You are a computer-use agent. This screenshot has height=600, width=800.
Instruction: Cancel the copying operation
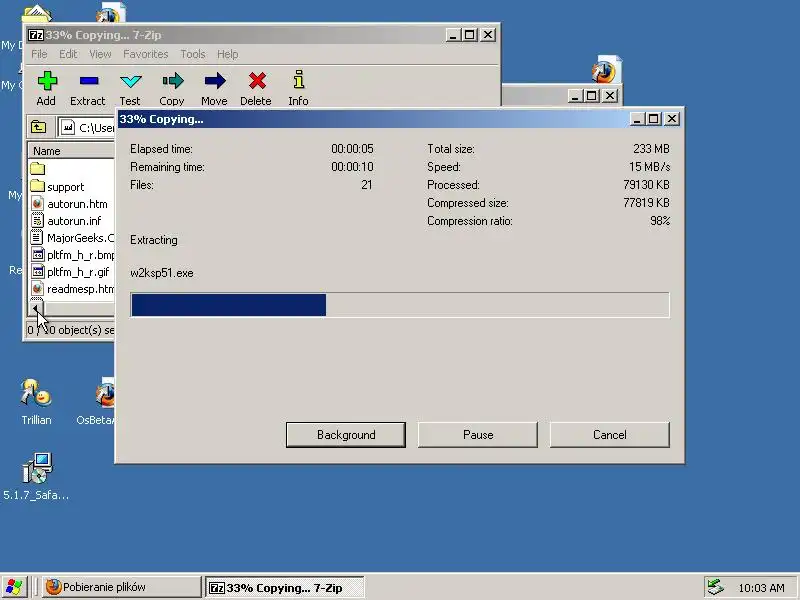(610, 435)
